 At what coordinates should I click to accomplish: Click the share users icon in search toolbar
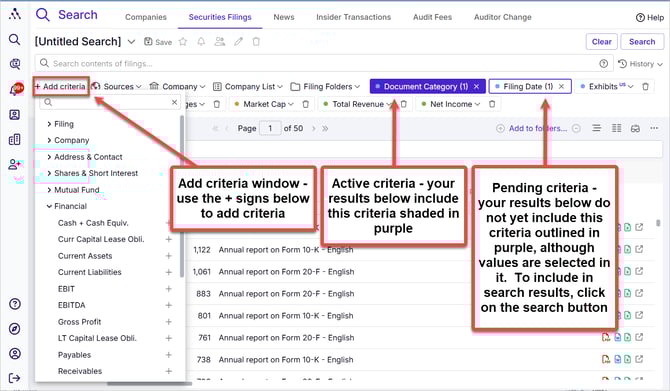click(220, 42)
